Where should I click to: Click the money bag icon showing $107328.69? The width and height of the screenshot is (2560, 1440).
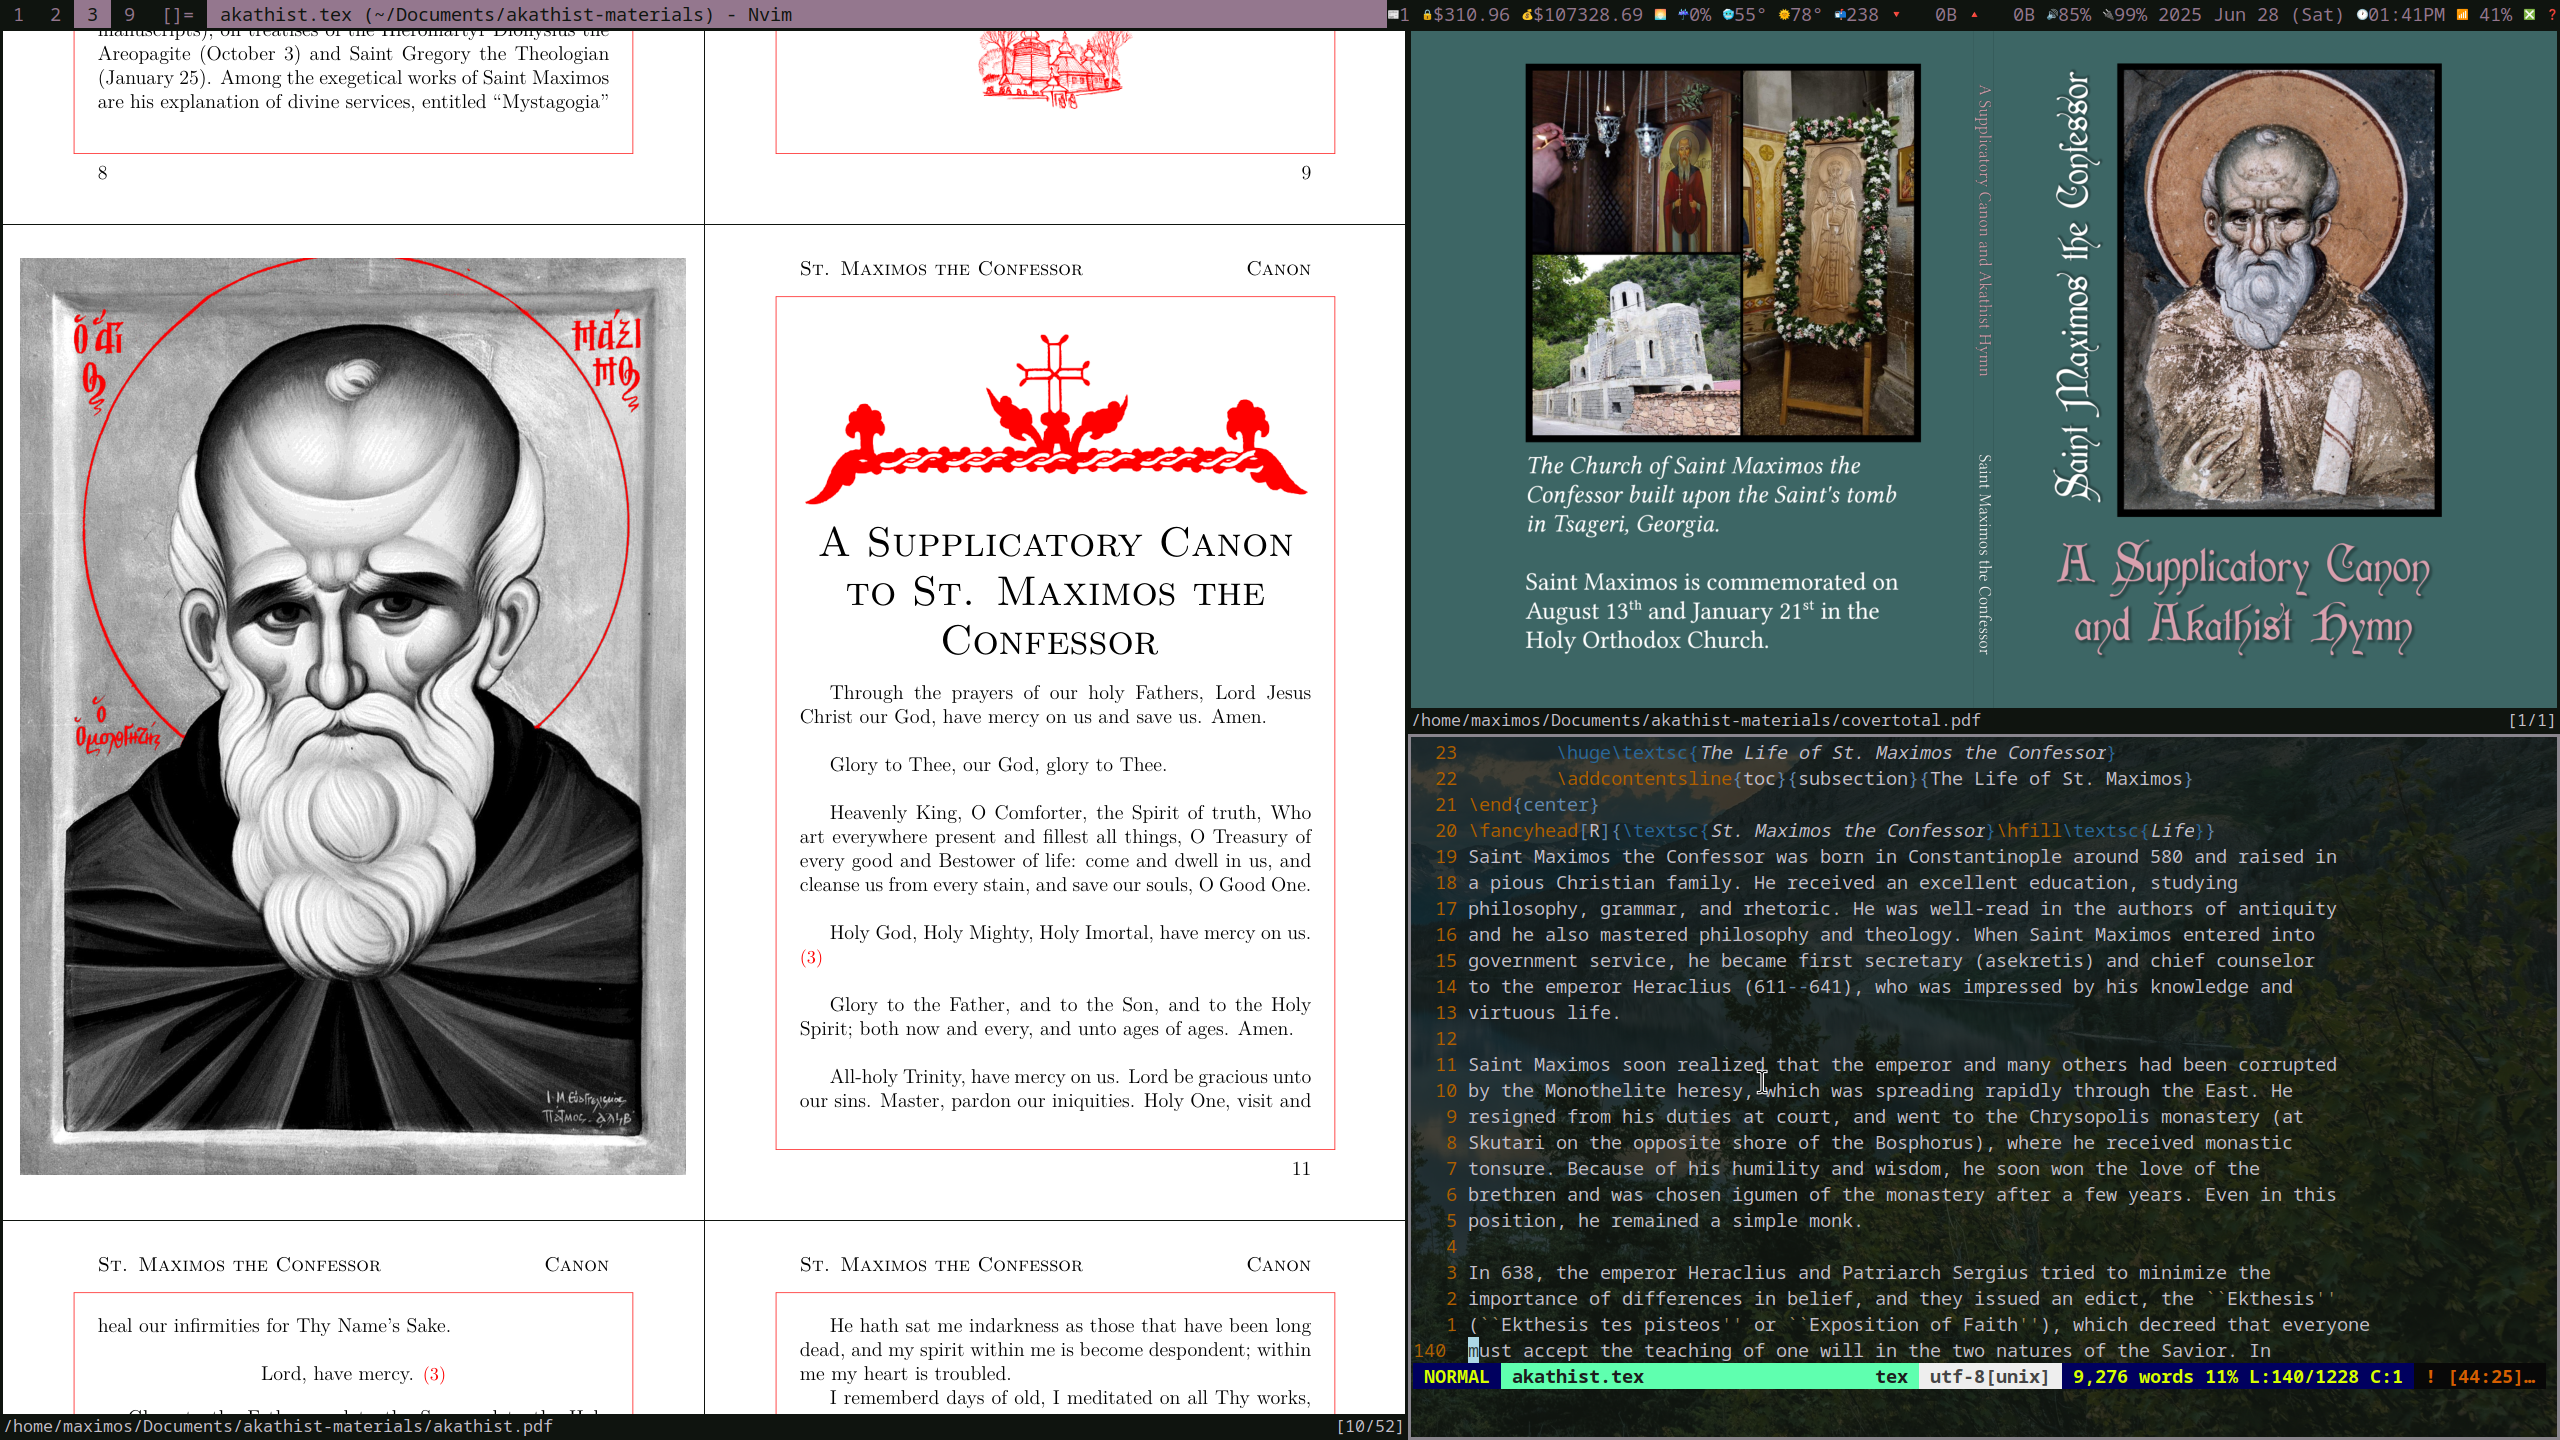(1527, 14)
